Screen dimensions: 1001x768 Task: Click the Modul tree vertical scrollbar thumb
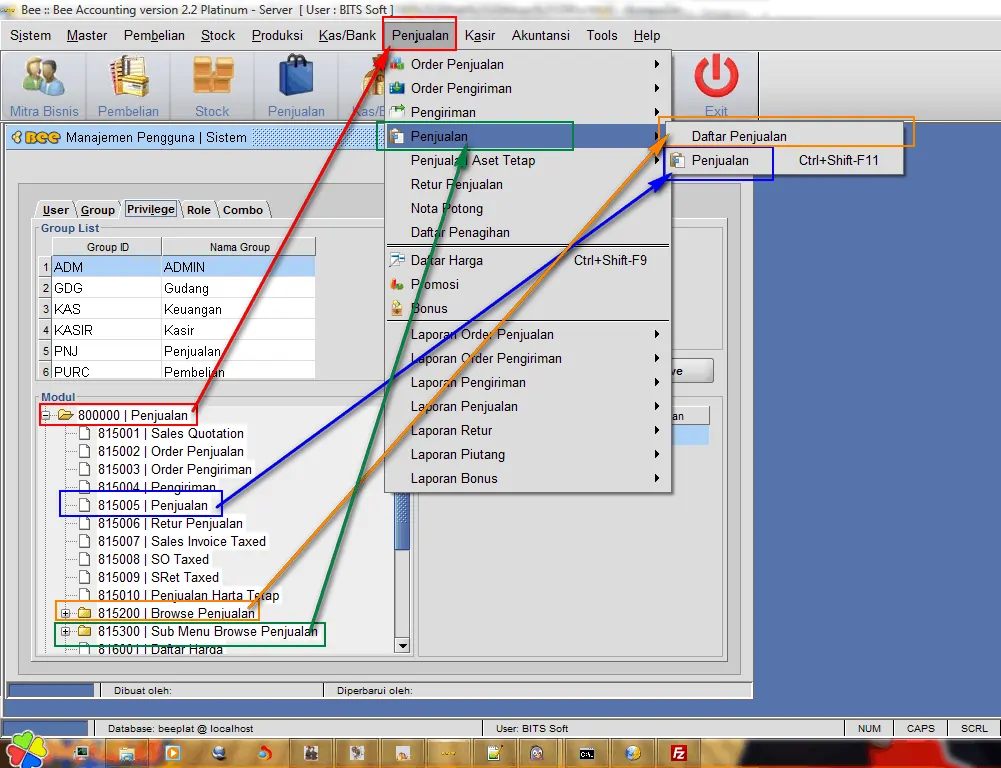pos(402,521)
